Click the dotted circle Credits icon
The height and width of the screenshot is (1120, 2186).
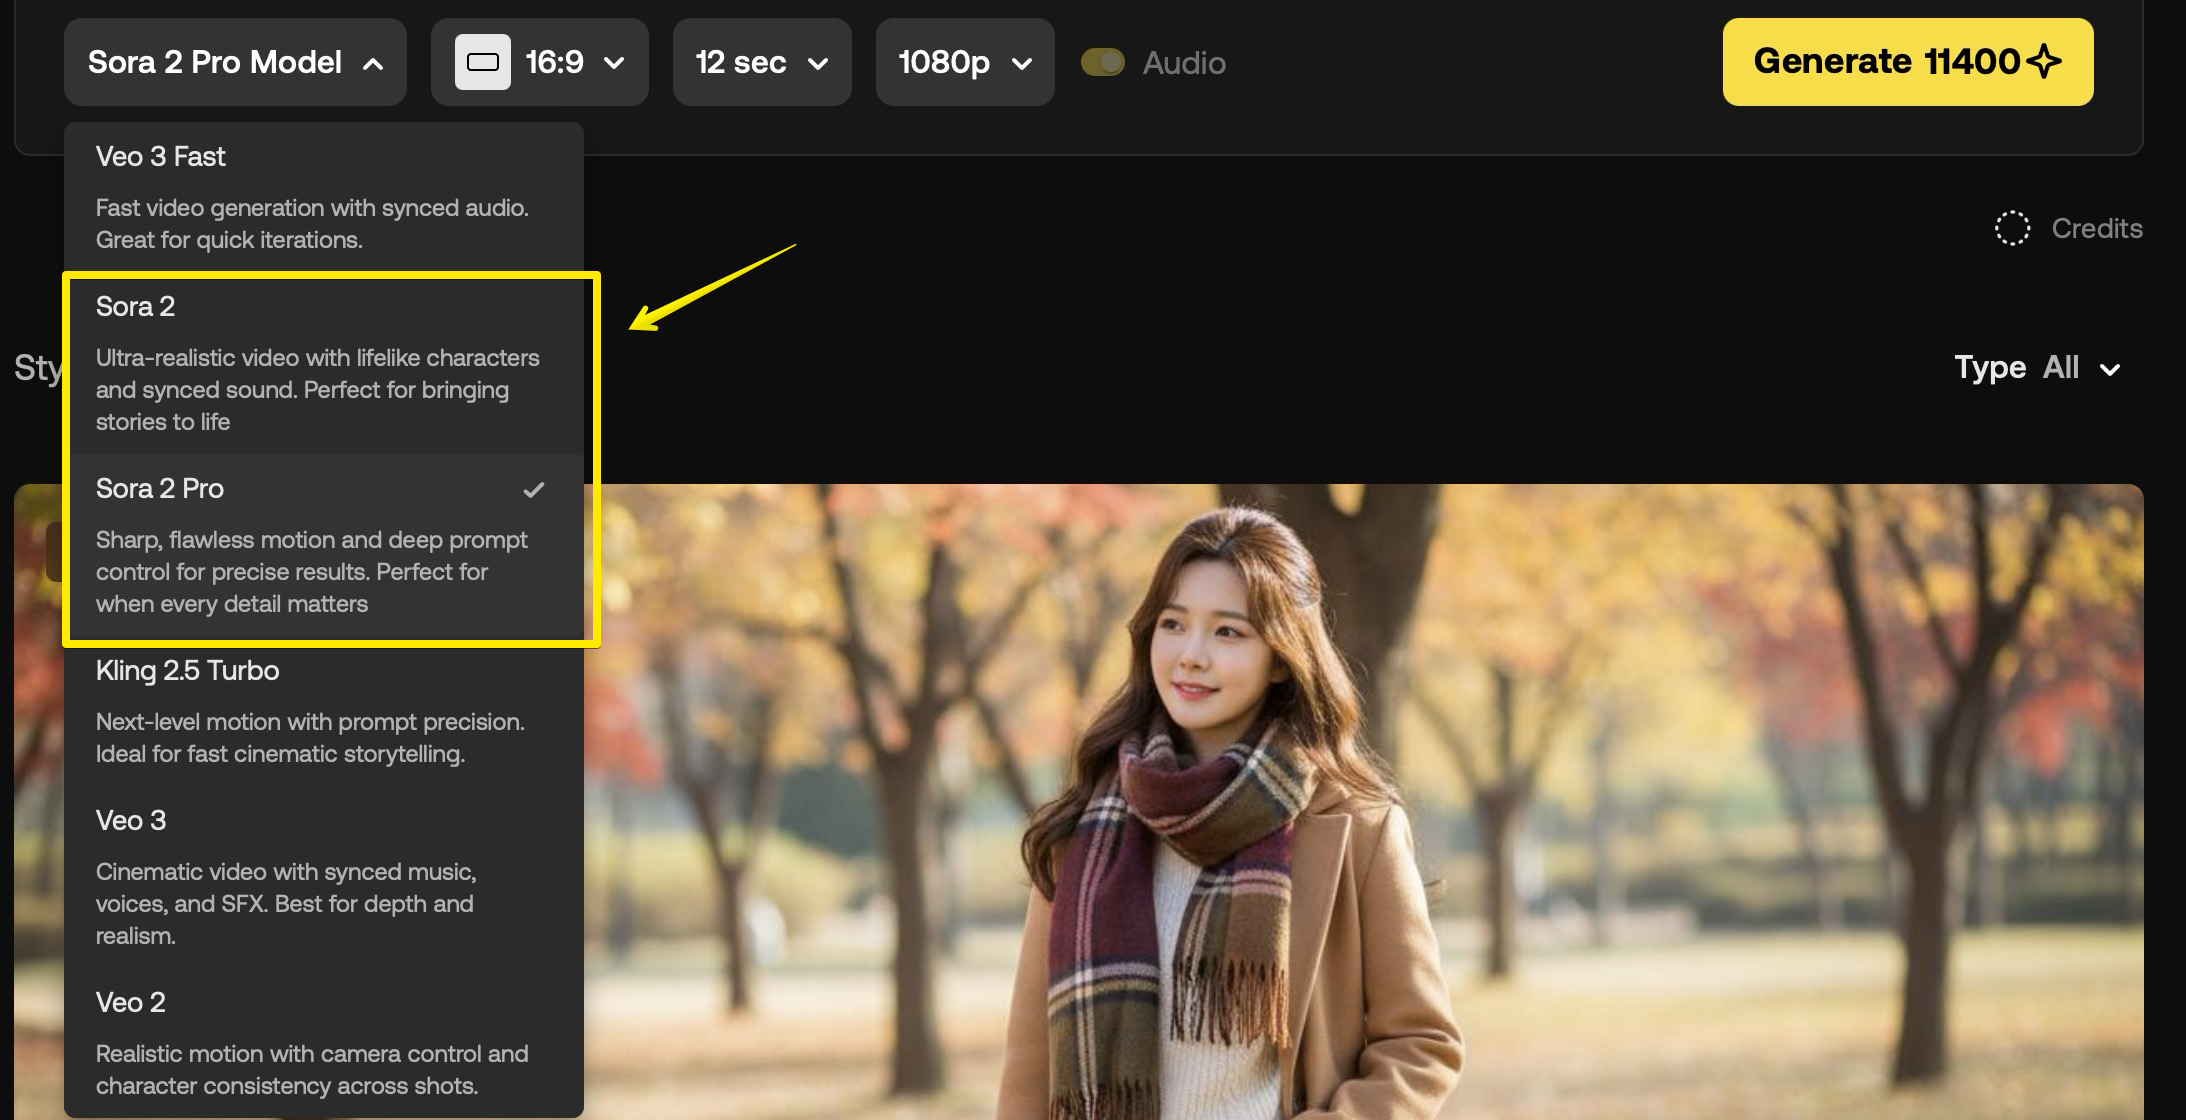(2012, 228)
